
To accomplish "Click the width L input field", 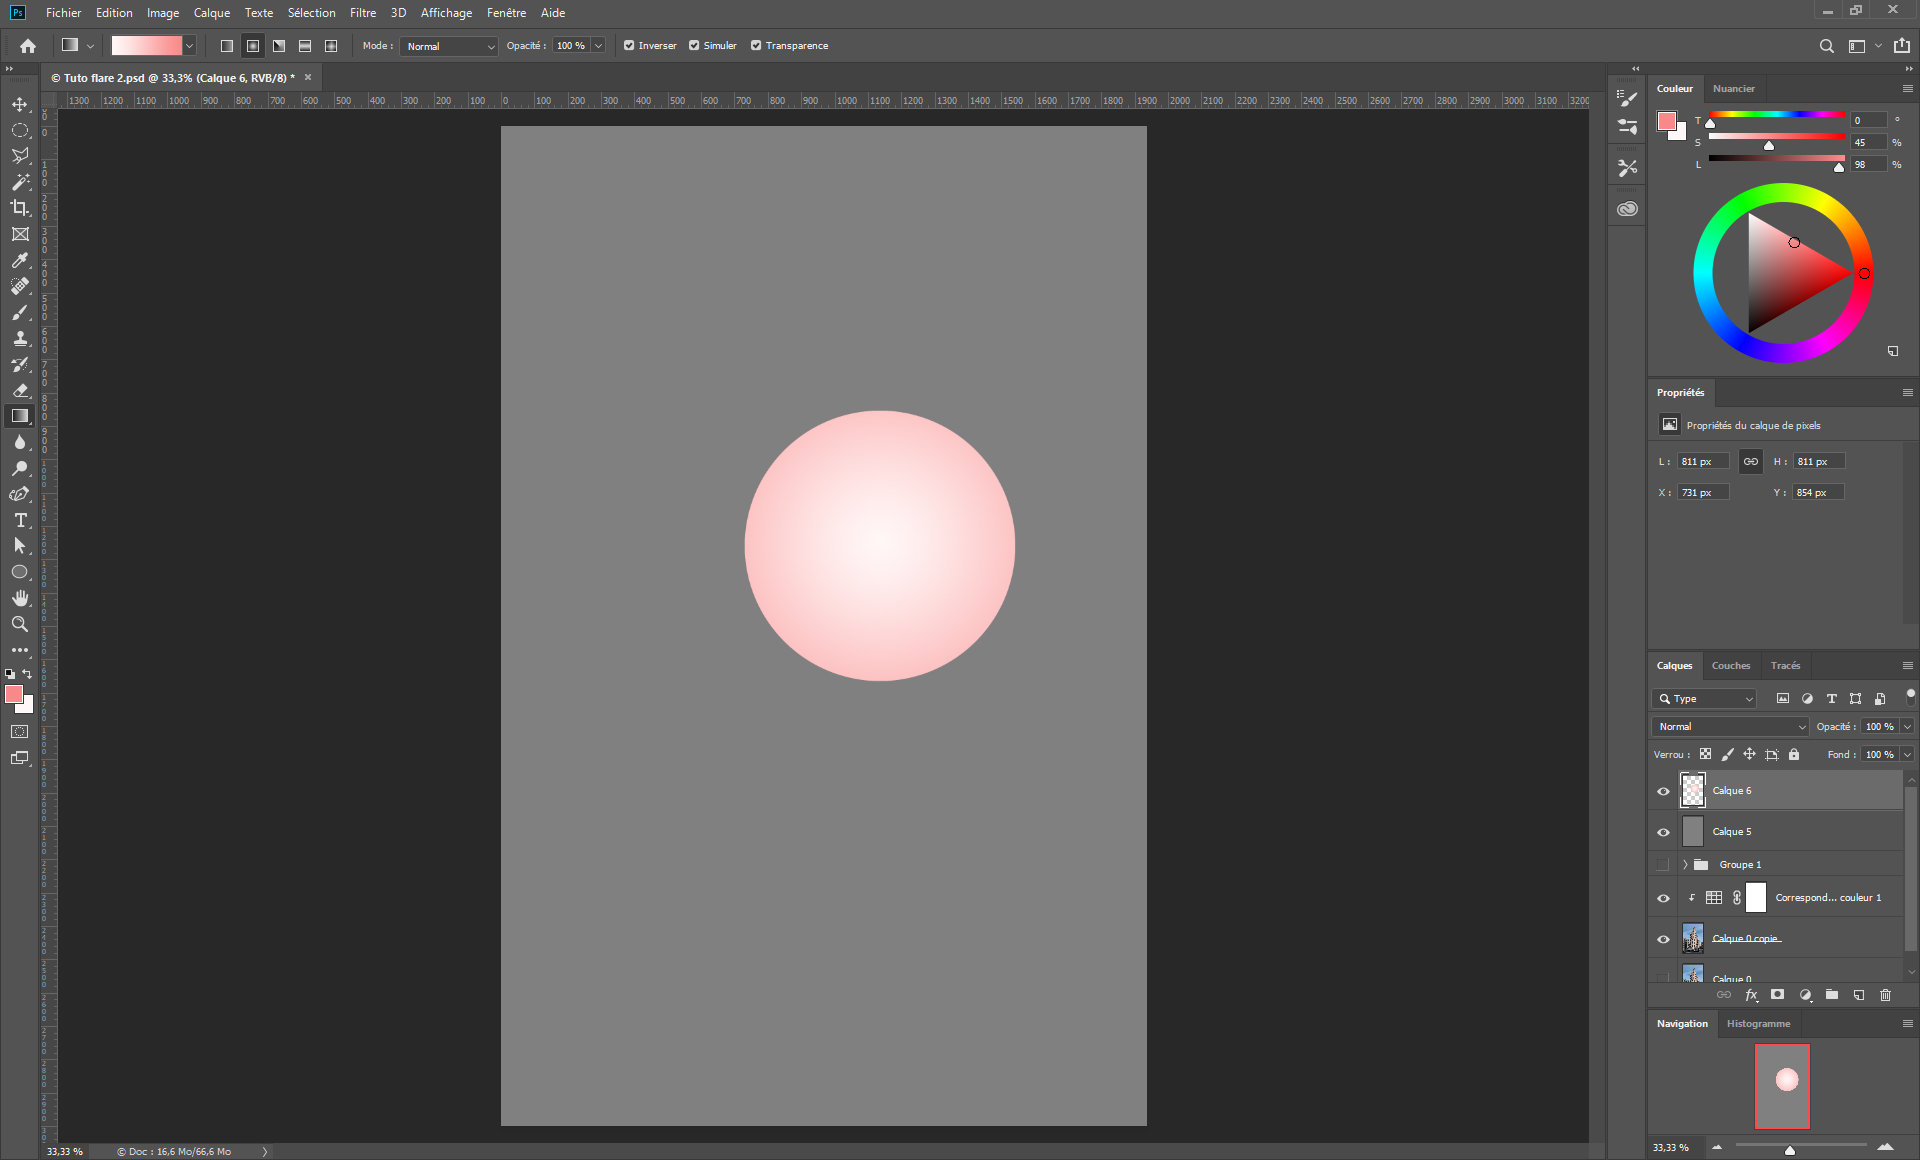I will tap(1703, 462).
